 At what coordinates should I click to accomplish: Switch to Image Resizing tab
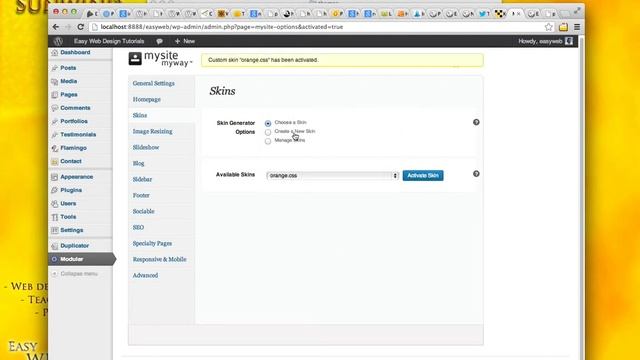tap(152, 131)
